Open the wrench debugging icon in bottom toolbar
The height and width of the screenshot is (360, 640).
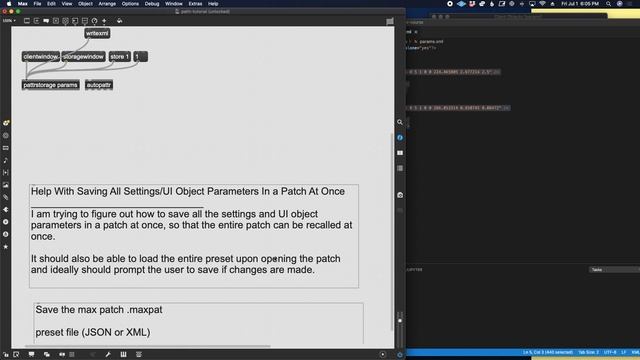[108, 355]
